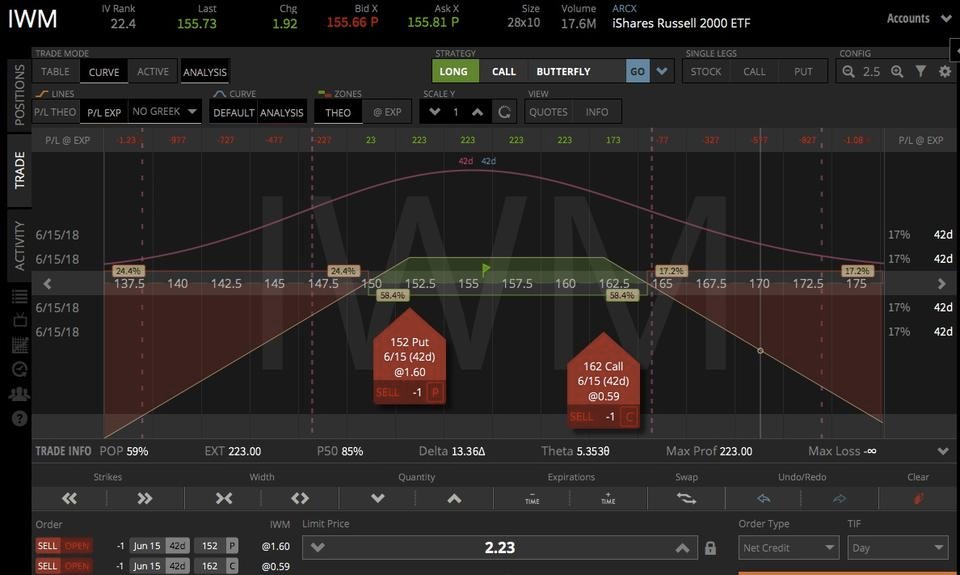960x575 pixels.
Task: Select ANALYSIS curve option under Curve
Action: pos(282,113)
